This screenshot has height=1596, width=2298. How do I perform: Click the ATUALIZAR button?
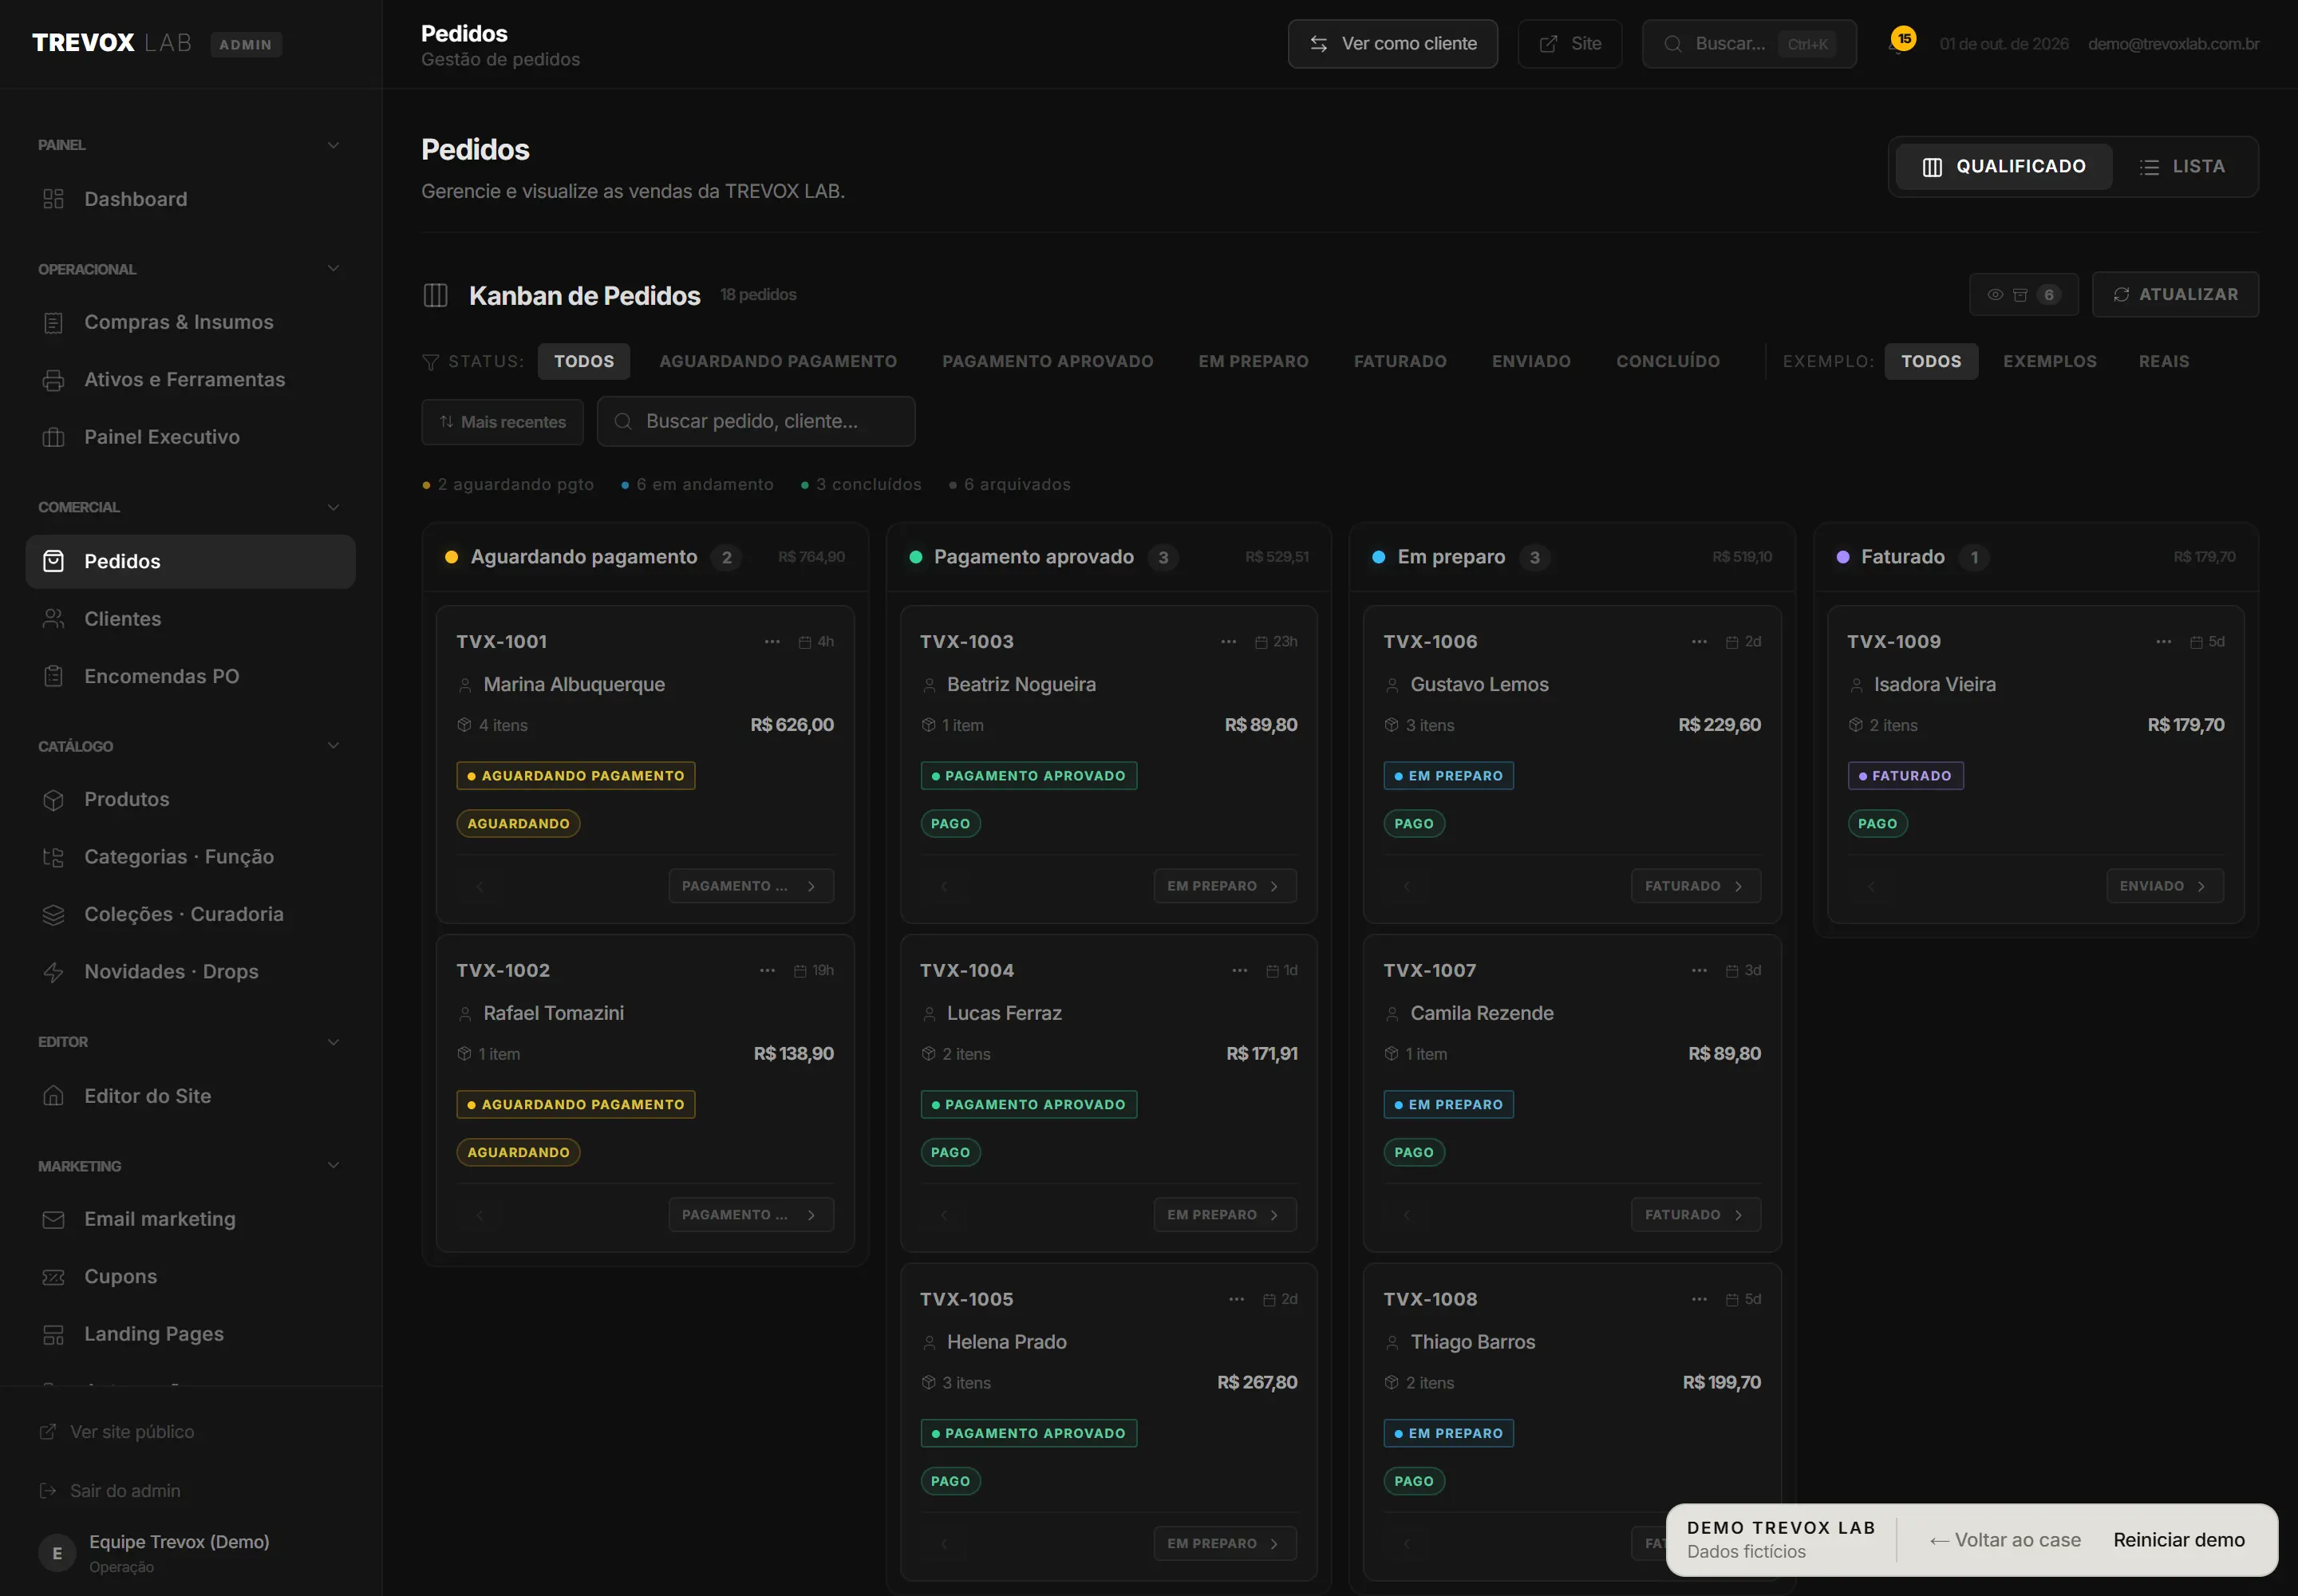pyautogui.click(x=2174, y=295)
